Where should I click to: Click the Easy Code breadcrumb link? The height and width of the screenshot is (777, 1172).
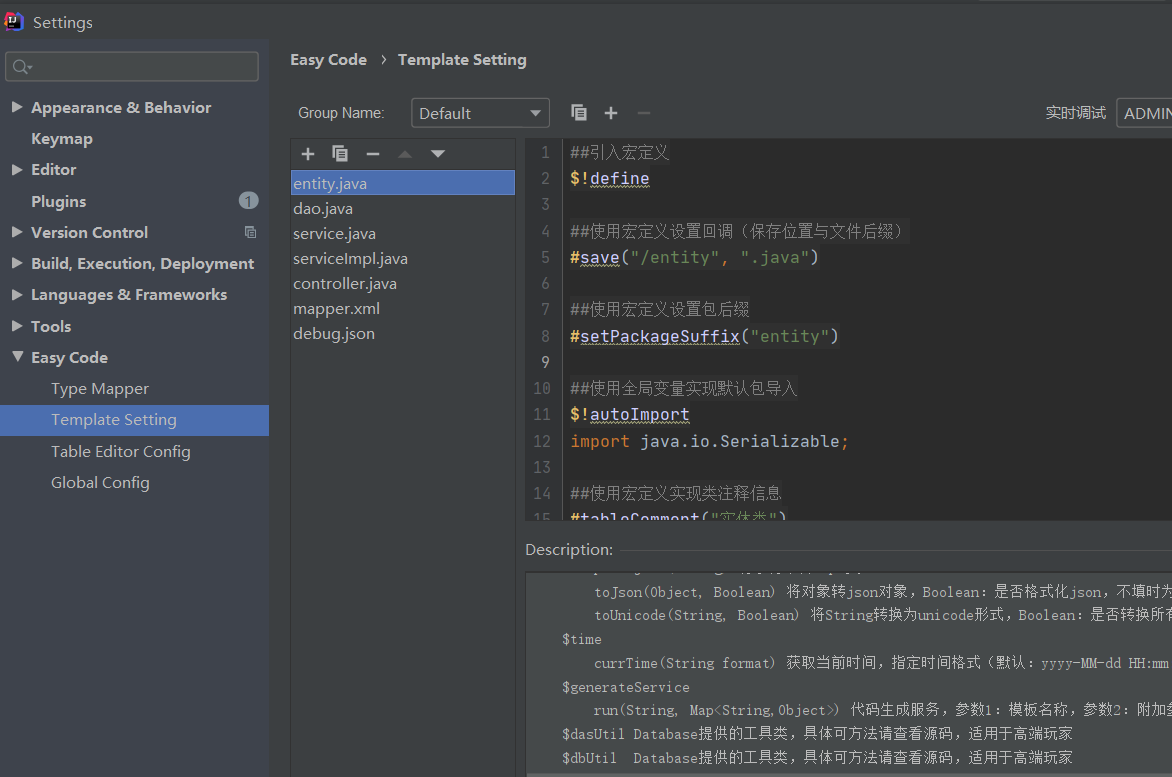[x=328, y=60]
